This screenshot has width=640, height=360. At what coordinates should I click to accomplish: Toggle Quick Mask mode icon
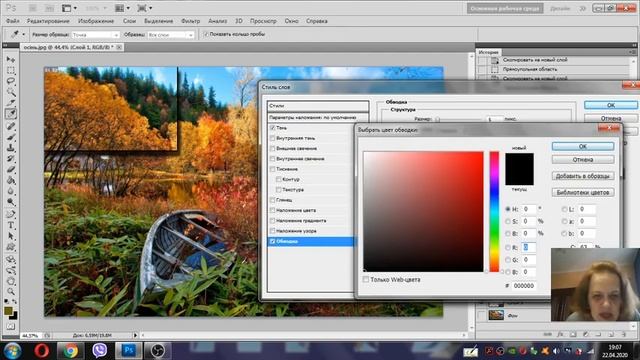point(11,327)
